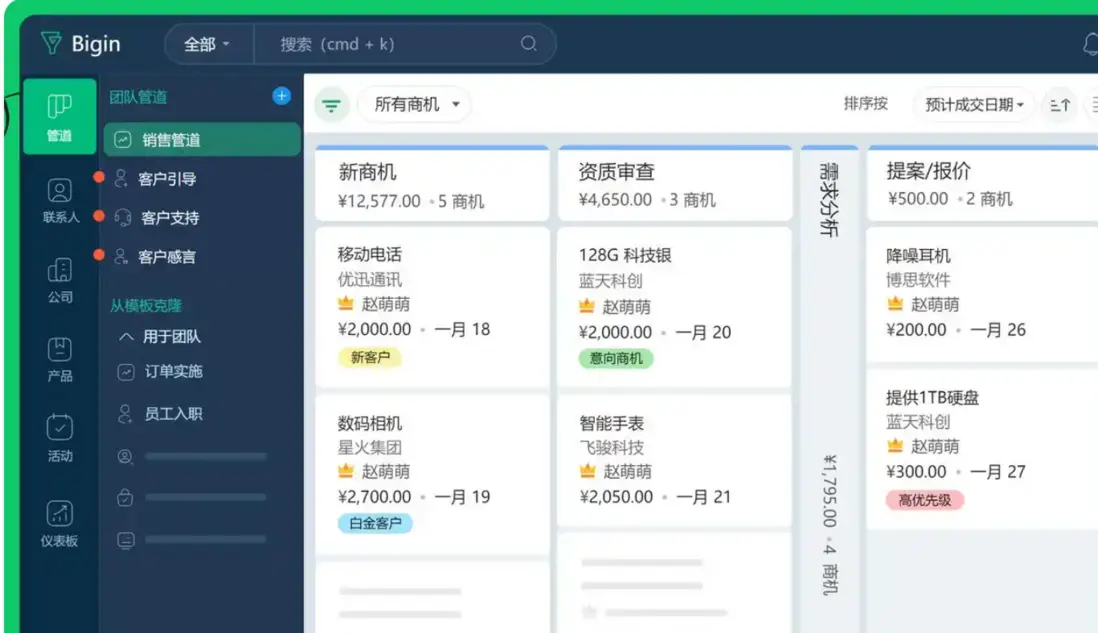Switch to the 活动 activities sidebar tab
This screenshot has width=1098, height=633.
[x=60, y=438]
